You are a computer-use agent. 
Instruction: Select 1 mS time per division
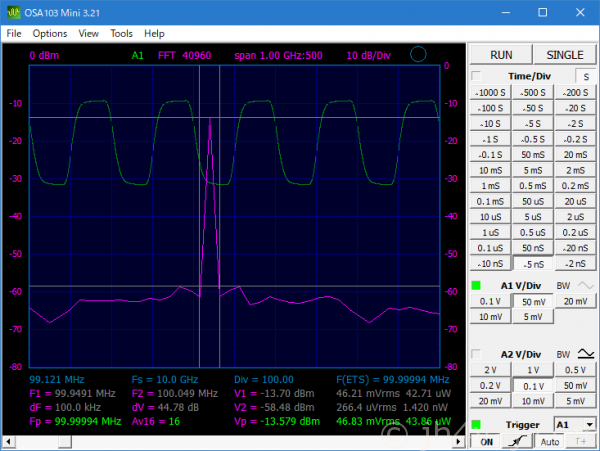(x=491, y=186)
